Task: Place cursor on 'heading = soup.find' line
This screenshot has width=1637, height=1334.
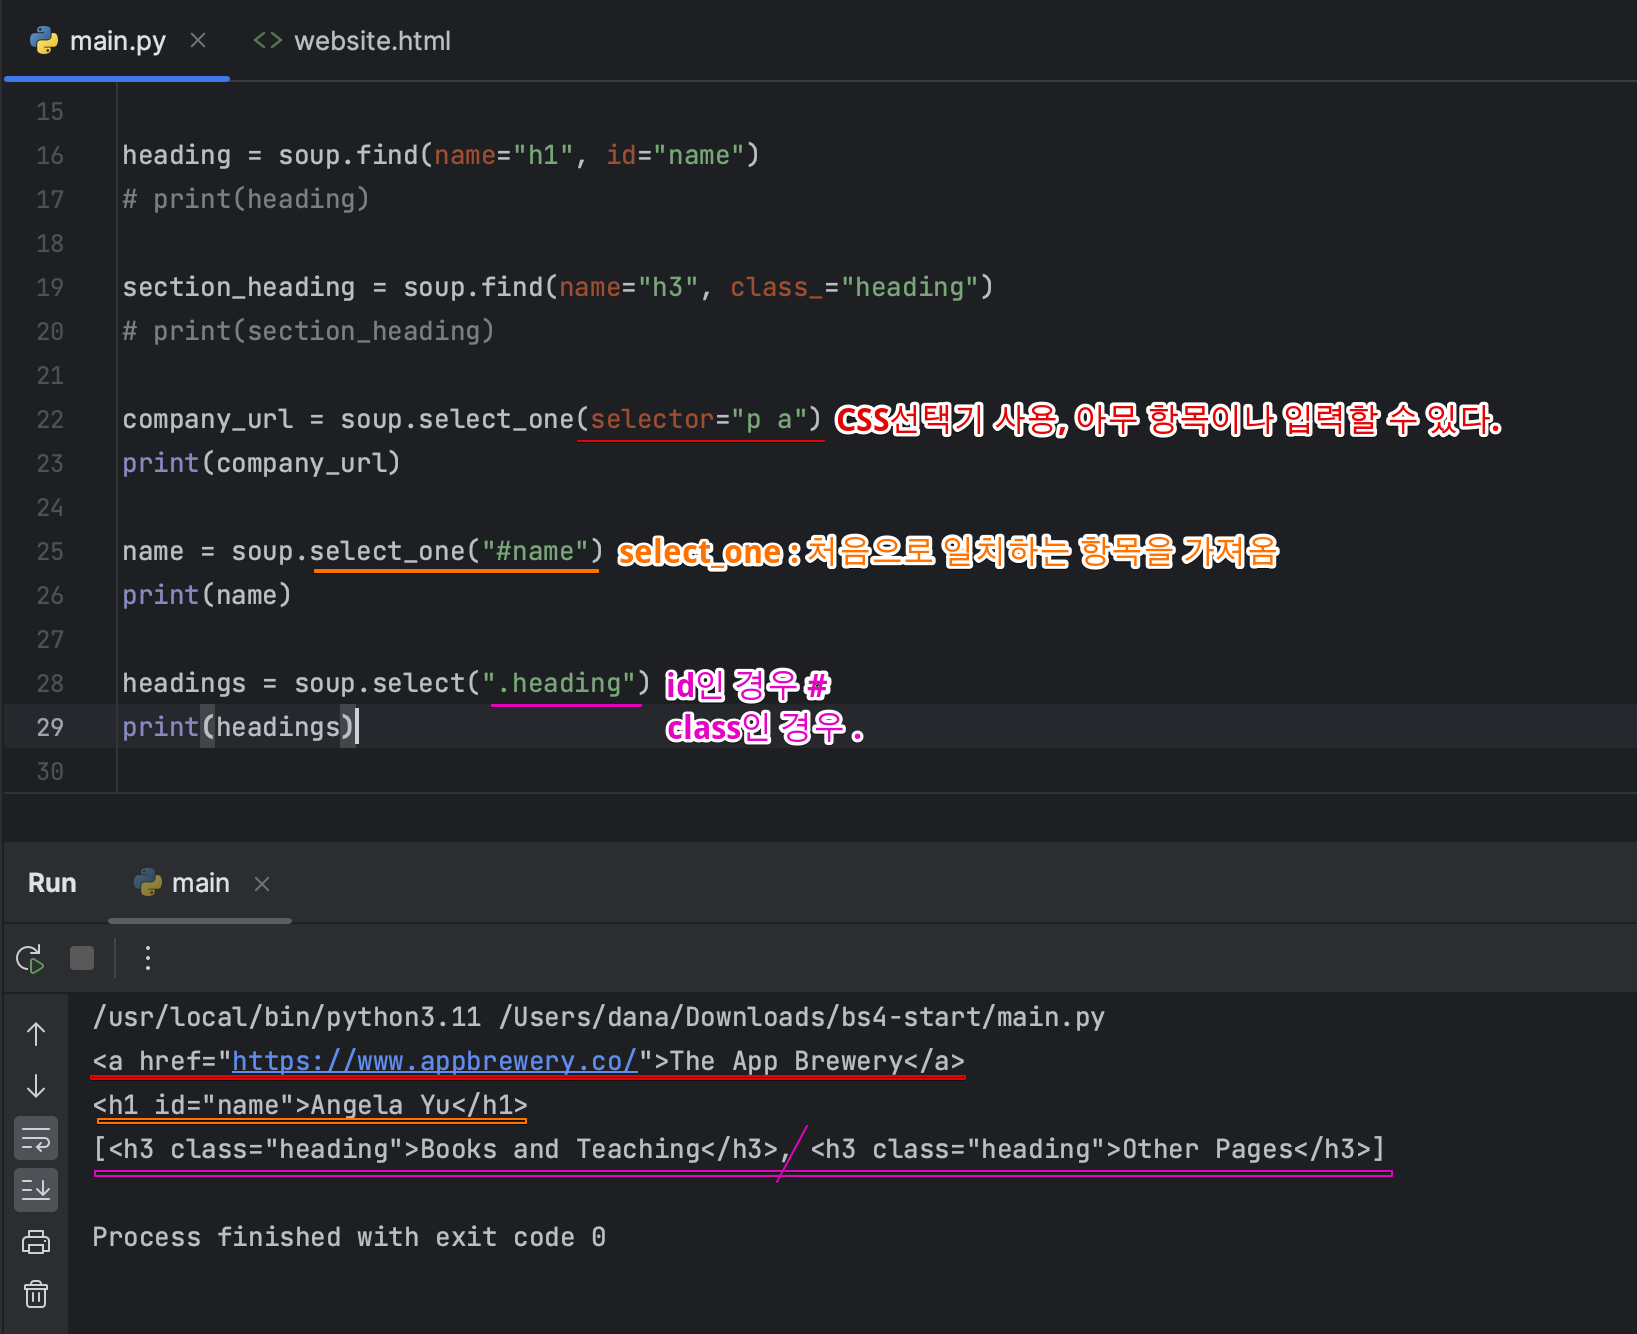Action: click(x=441, y=155)
